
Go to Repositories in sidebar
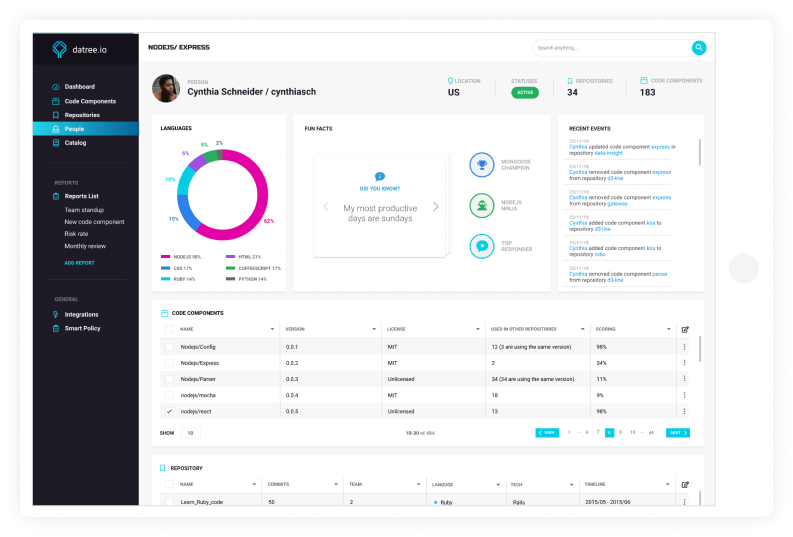click(82, 115)
